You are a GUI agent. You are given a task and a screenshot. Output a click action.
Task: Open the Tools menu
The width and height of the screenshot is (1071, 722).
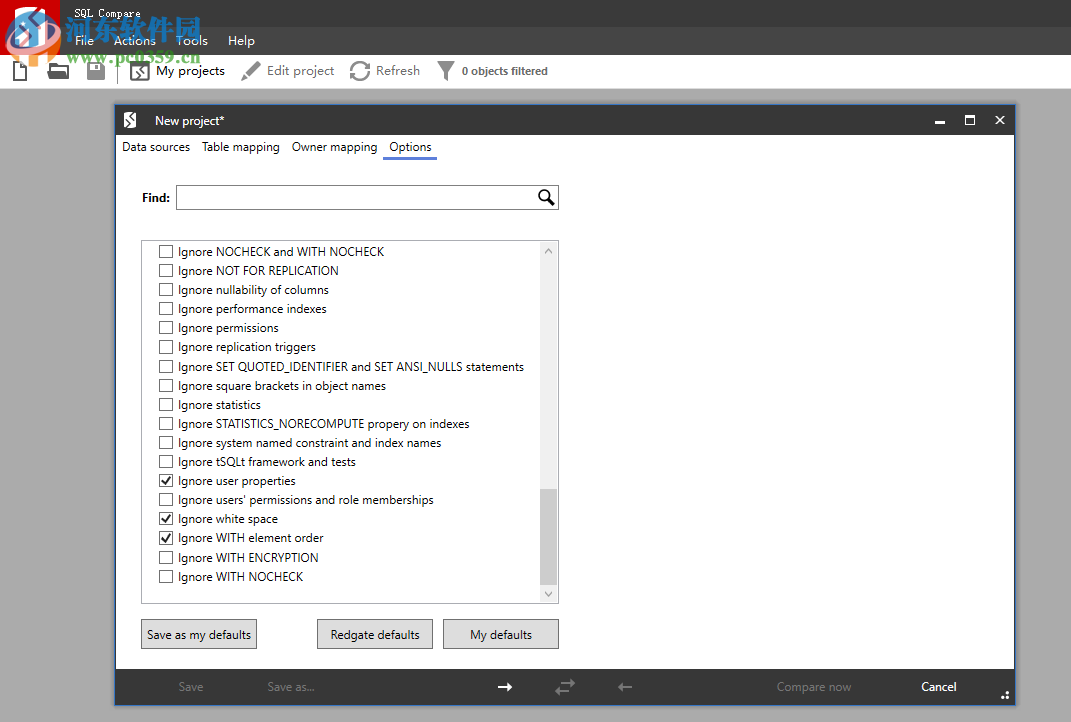192,41
